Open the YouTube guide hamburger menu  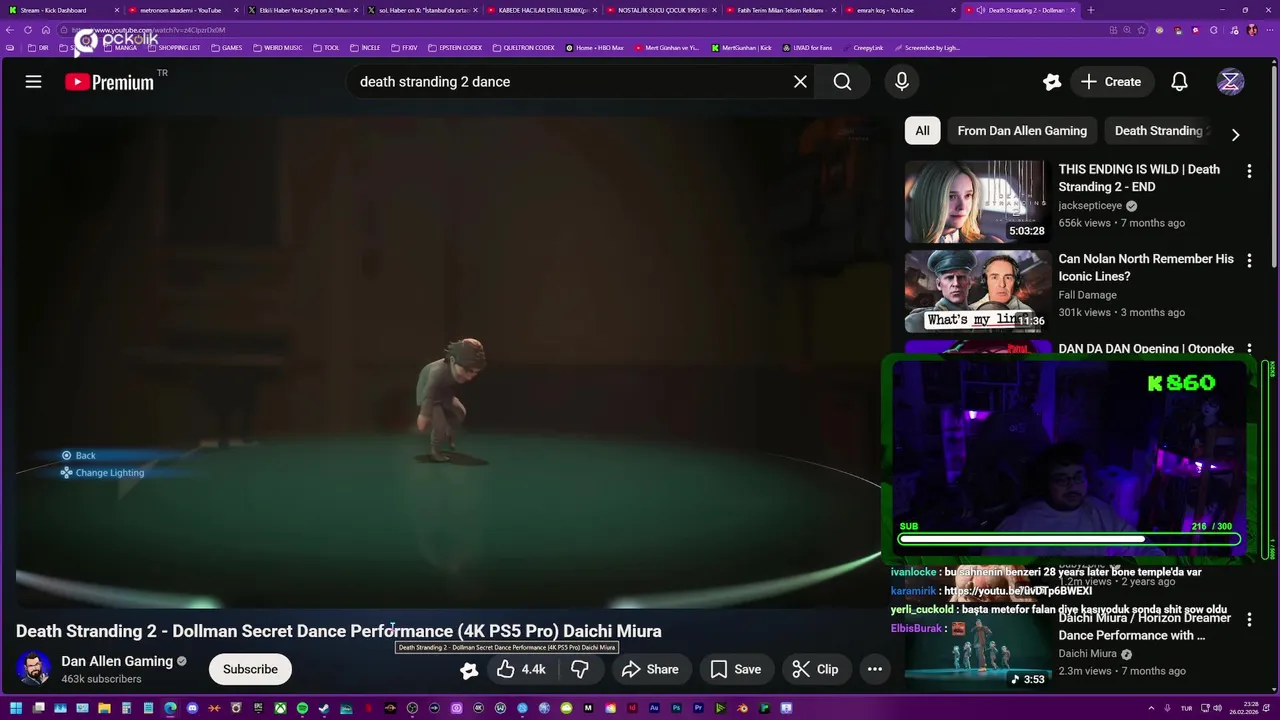click(x=33, y=82)
